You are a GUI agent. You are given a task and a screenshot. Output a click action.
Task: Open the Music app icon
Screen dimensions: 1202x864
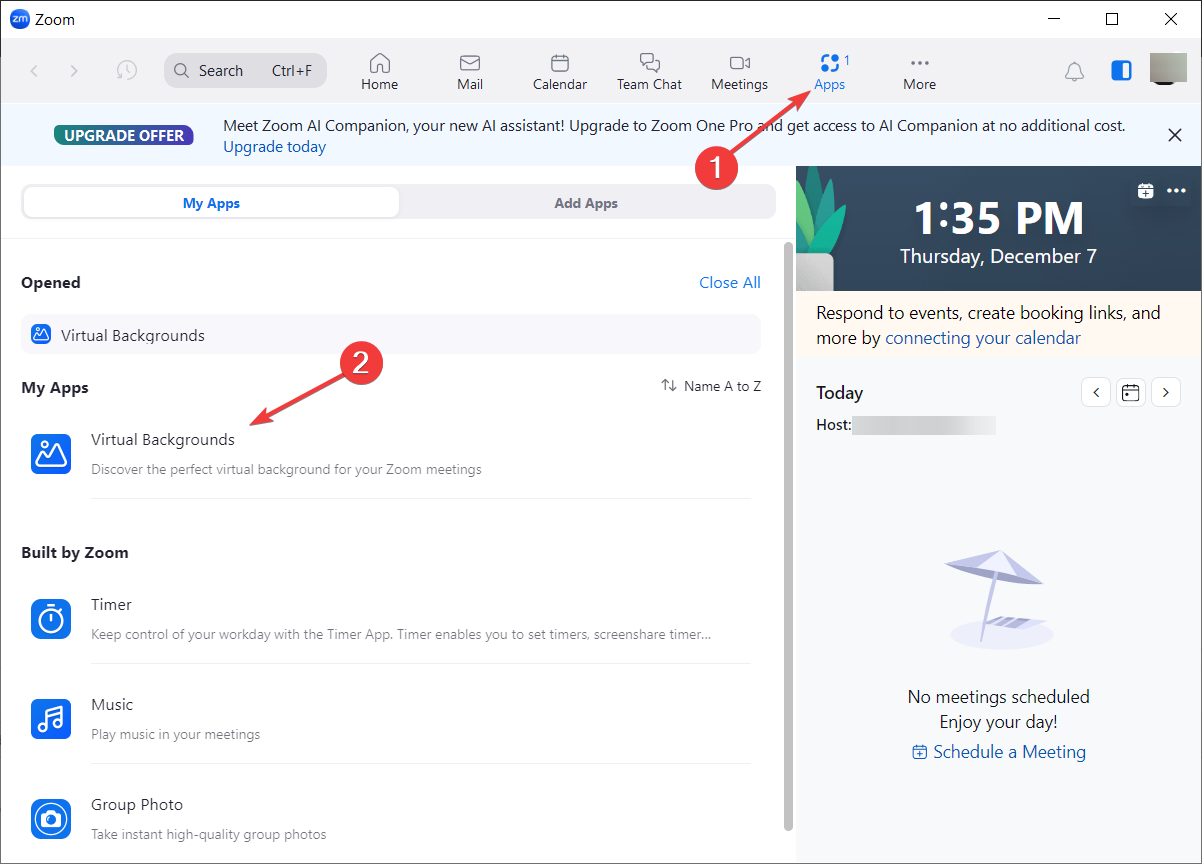[51, 719]
